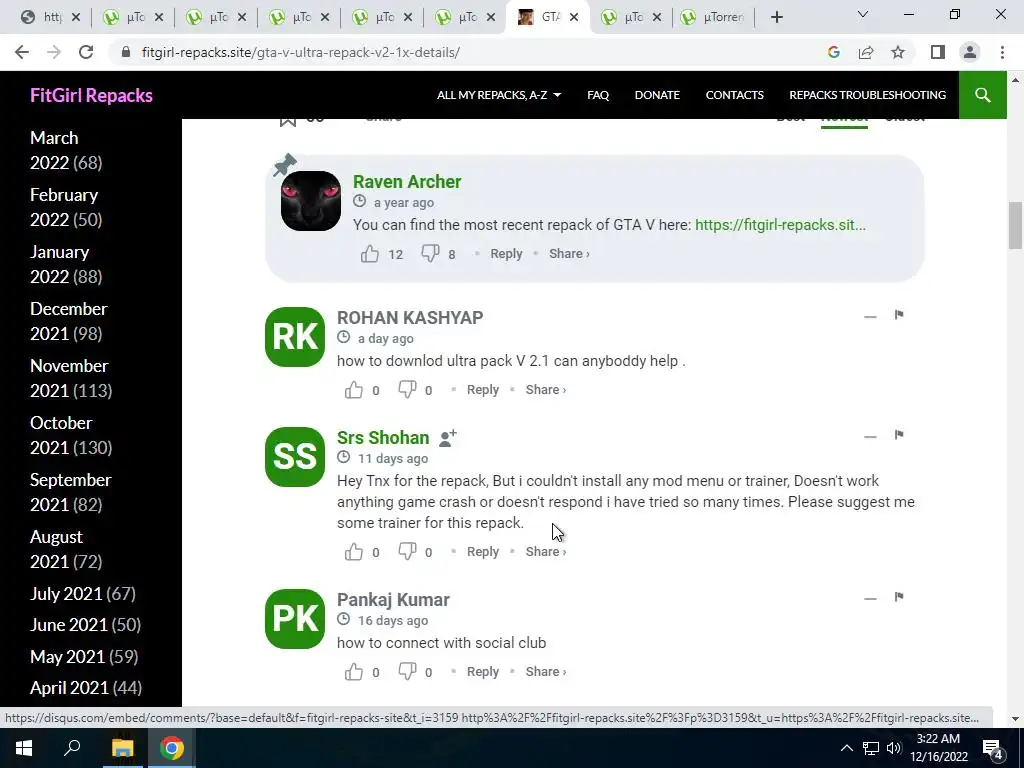Open Share options on Srs Shohan's comment

(x=545, y=552)
